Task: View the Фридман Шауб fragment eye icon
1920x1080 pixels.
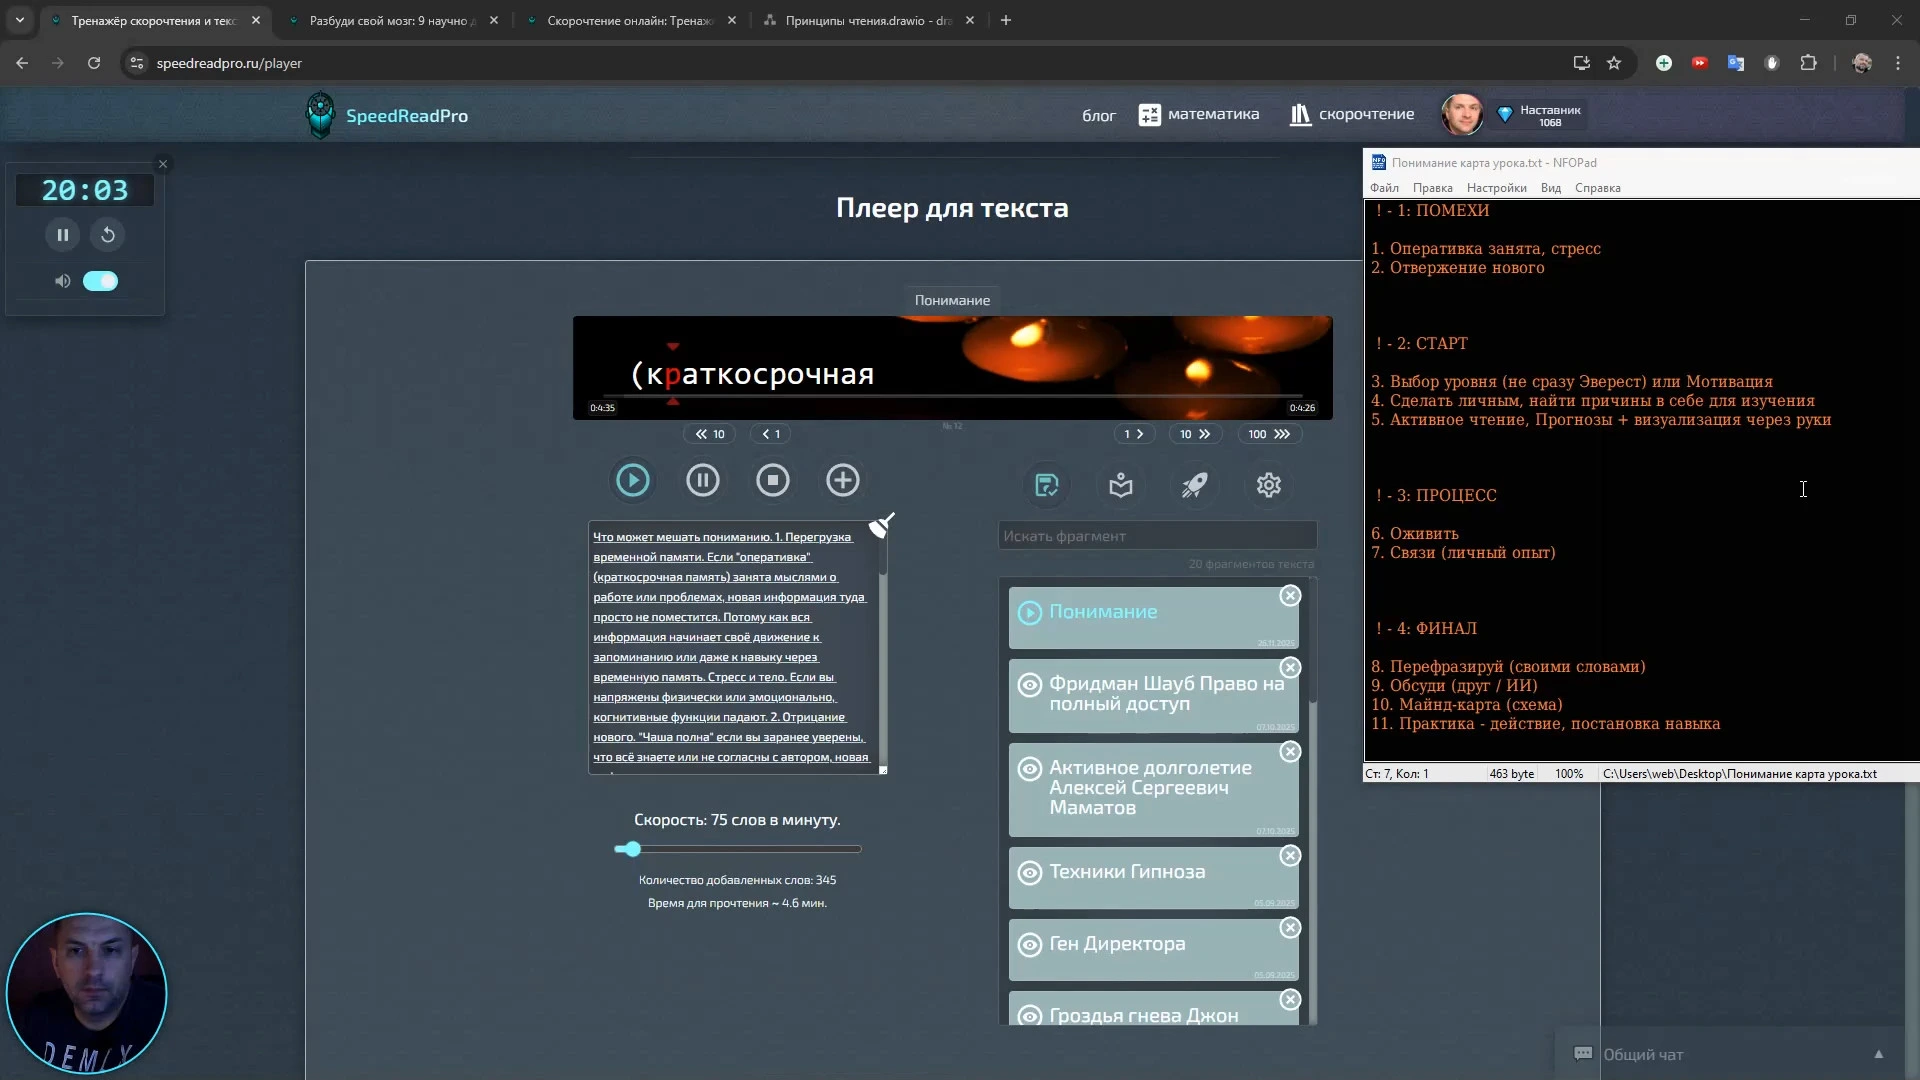Action: coord(1029,685)
